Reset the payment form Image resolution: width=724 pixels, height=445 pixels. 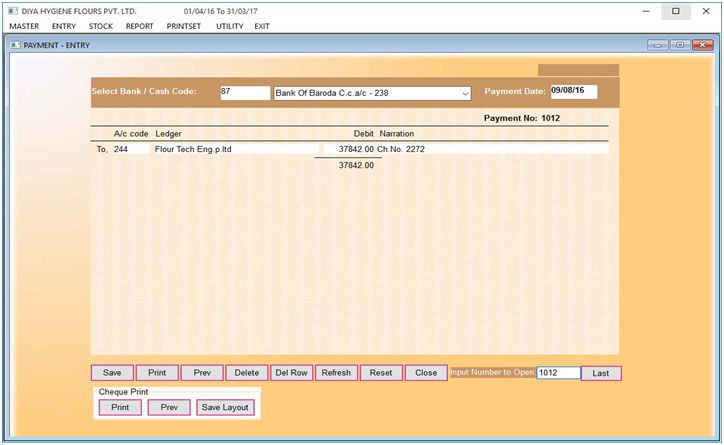pos(381,373)
